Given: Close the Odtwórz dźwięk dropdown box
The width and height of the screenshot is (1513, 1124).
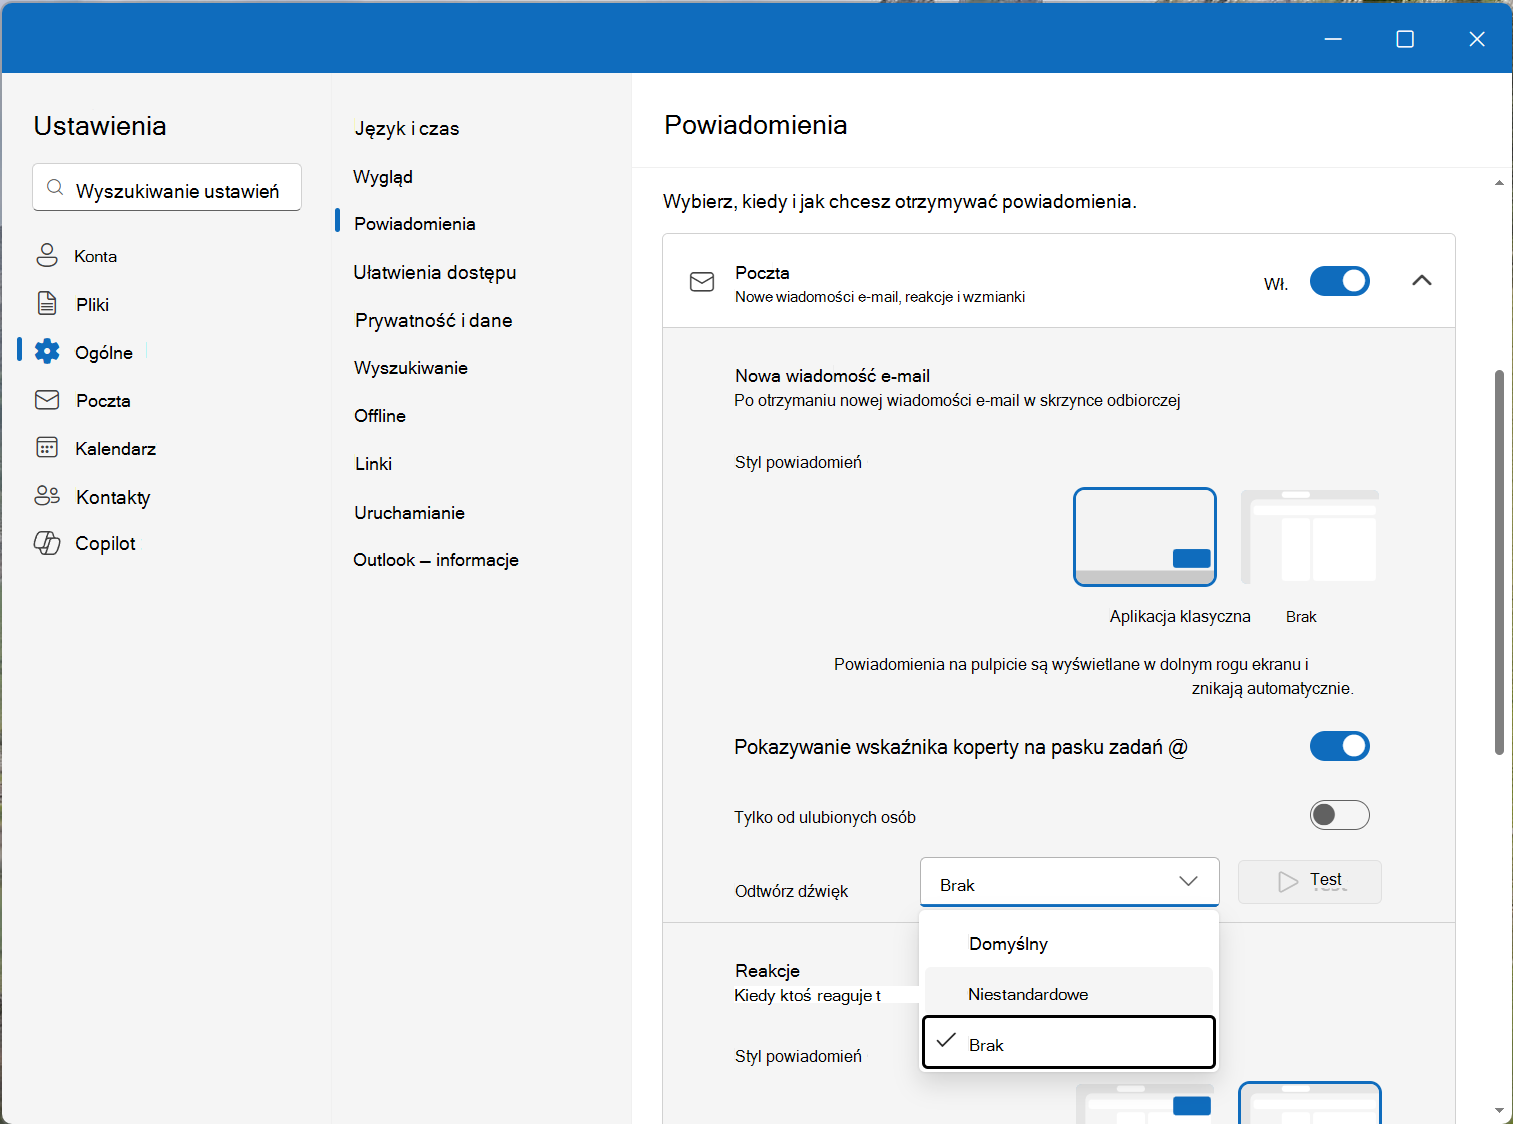Looking at the screenshot, I should click(1069, 882).
